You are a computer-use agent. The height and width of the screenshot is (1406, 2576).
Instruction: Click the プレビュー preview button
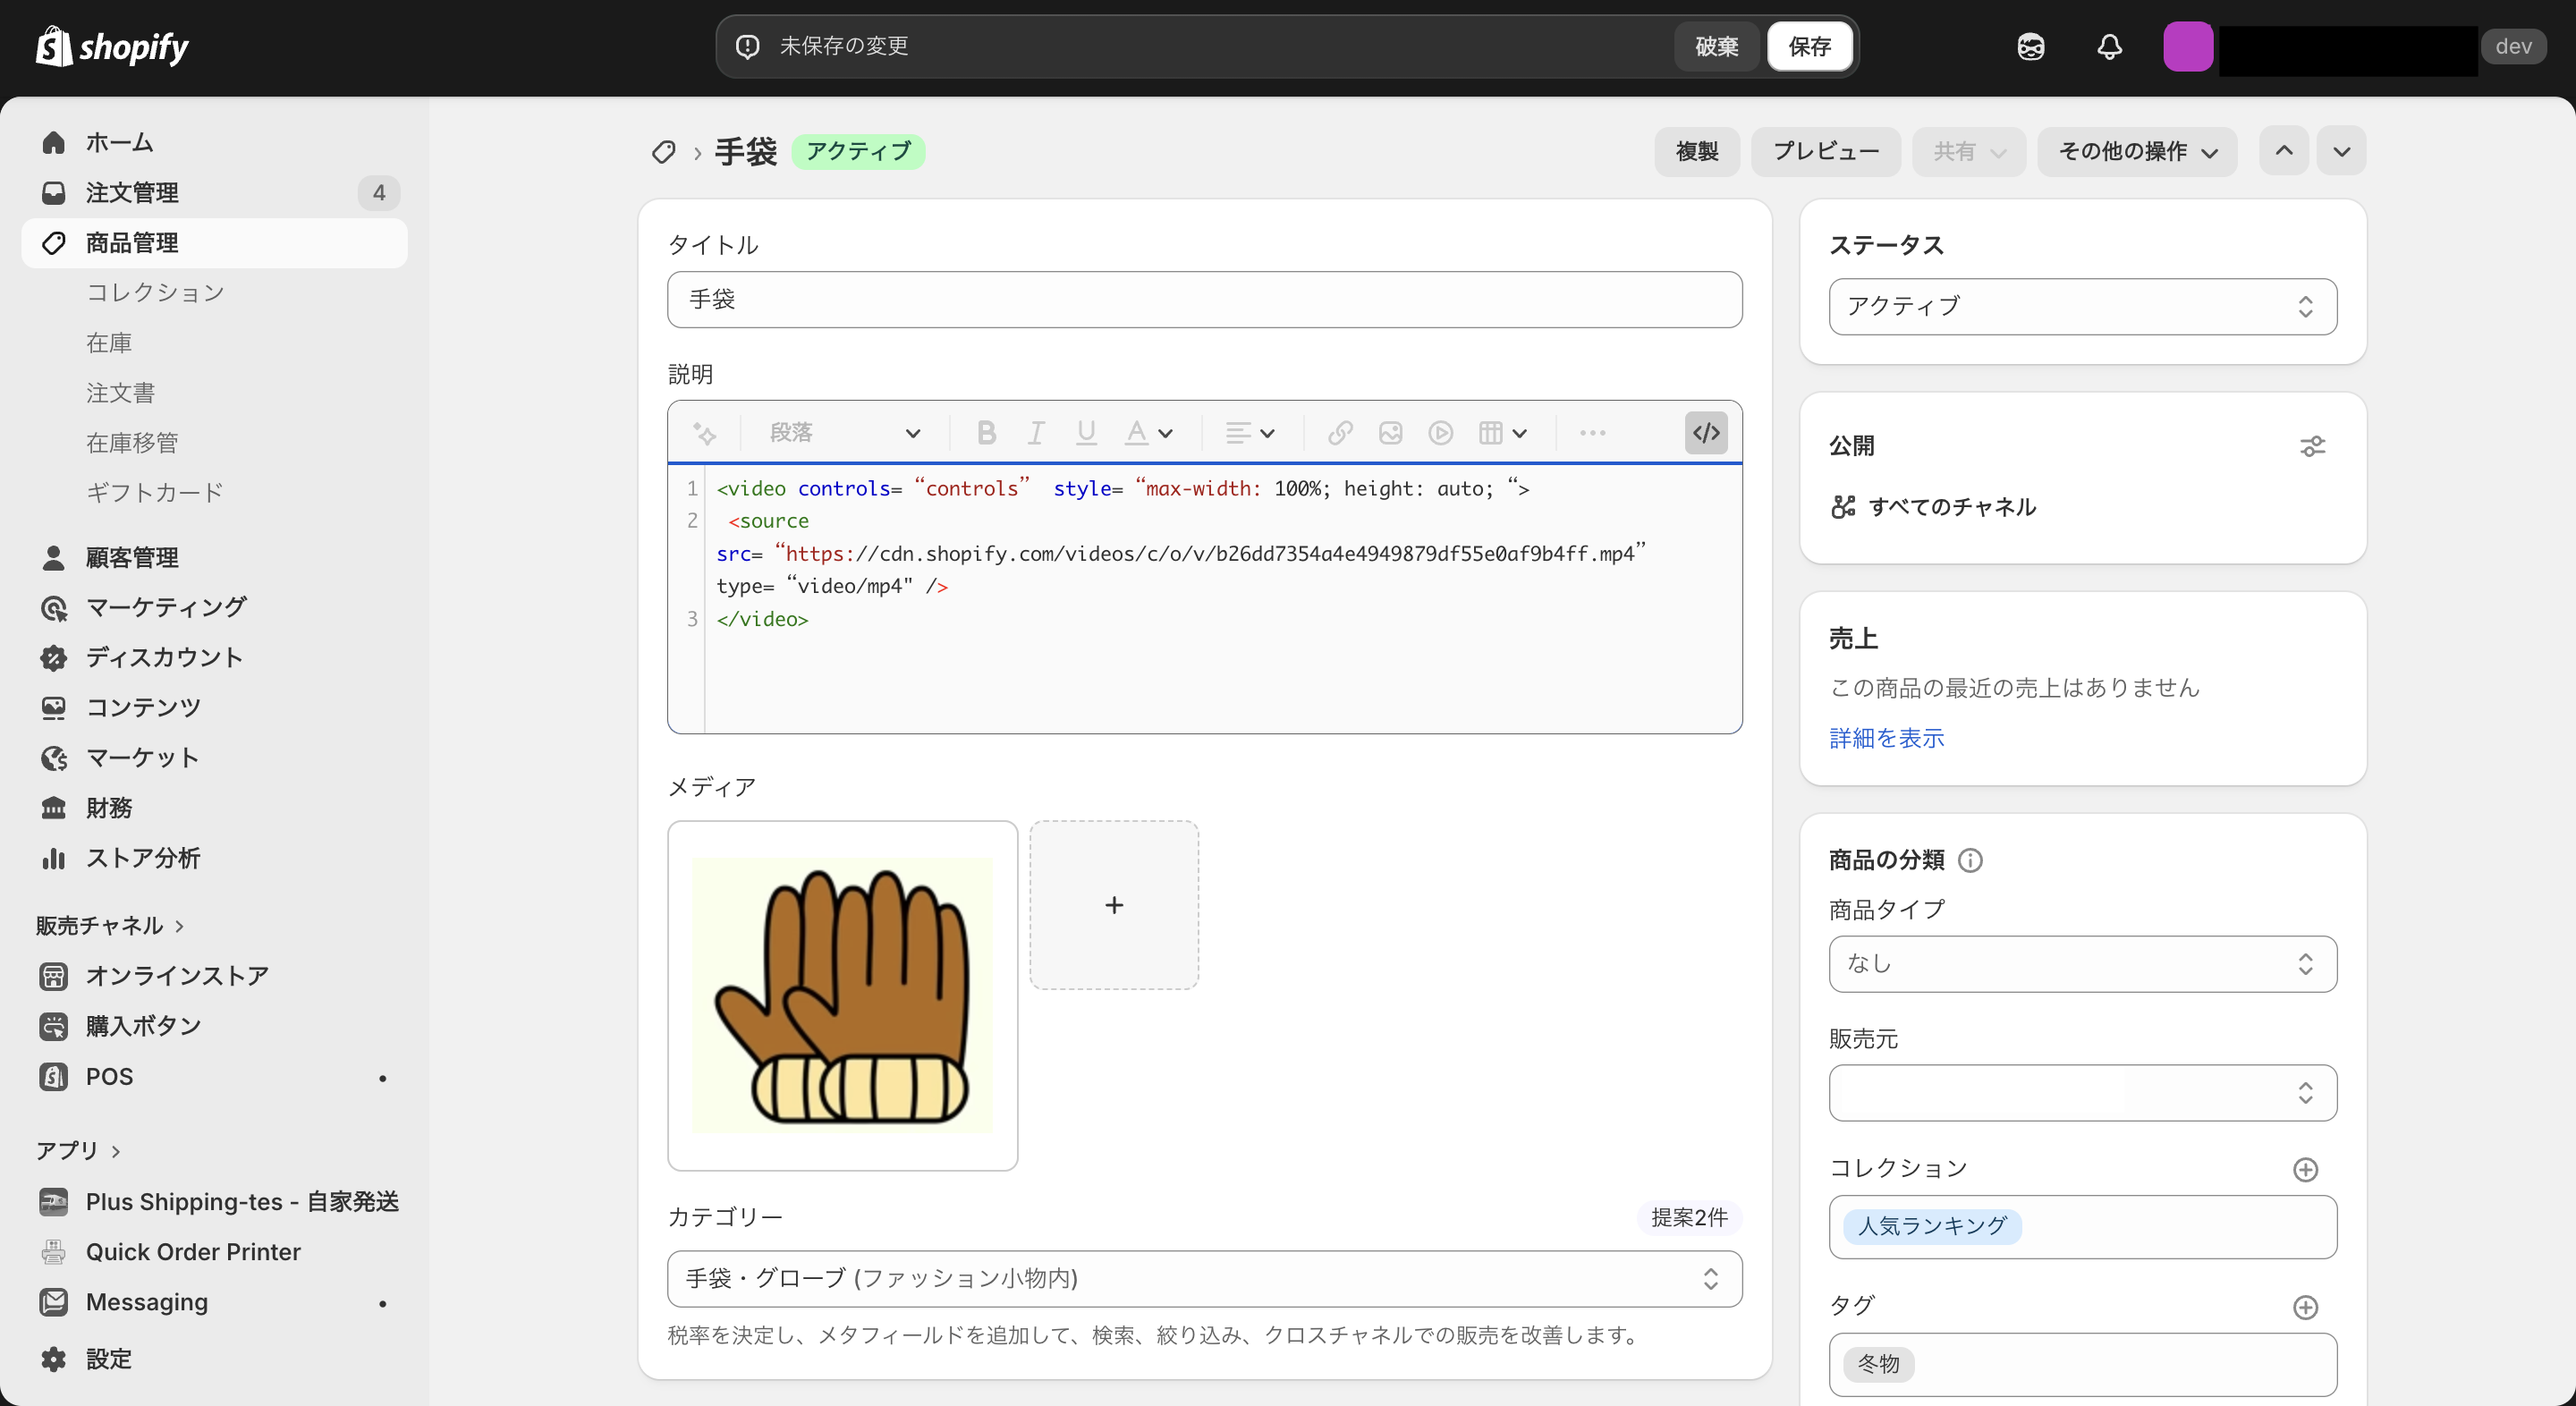pos(1826,151)
